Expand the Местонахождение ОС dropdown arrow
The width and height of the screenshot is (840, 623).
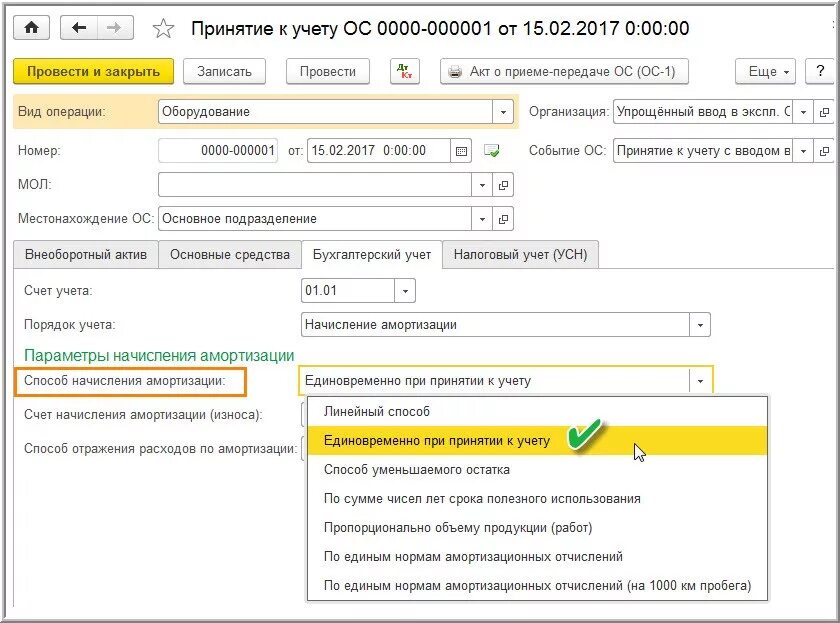(482, 219)
